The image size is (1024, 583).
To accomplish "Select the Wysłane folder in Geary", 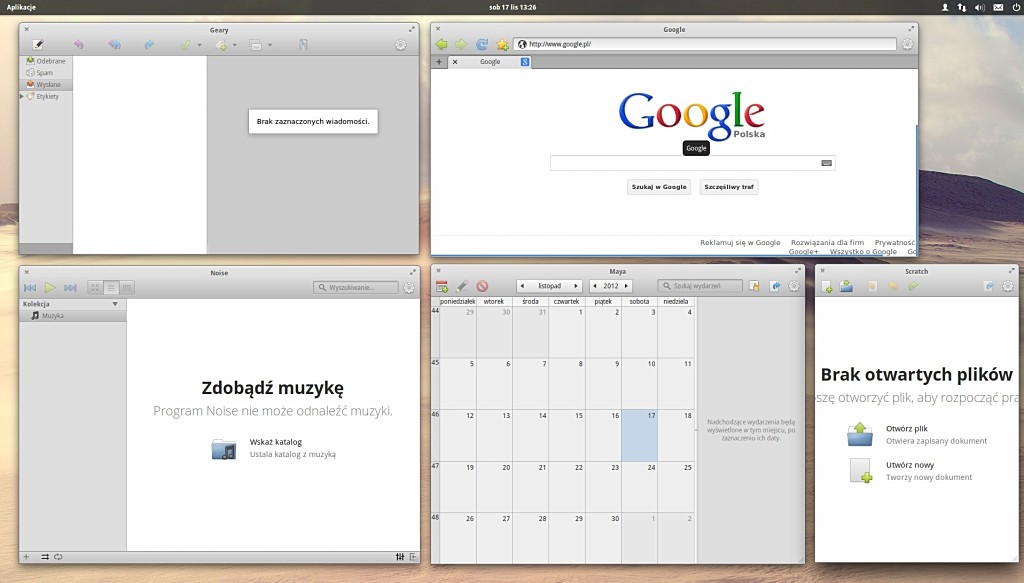I will [46, 84].
